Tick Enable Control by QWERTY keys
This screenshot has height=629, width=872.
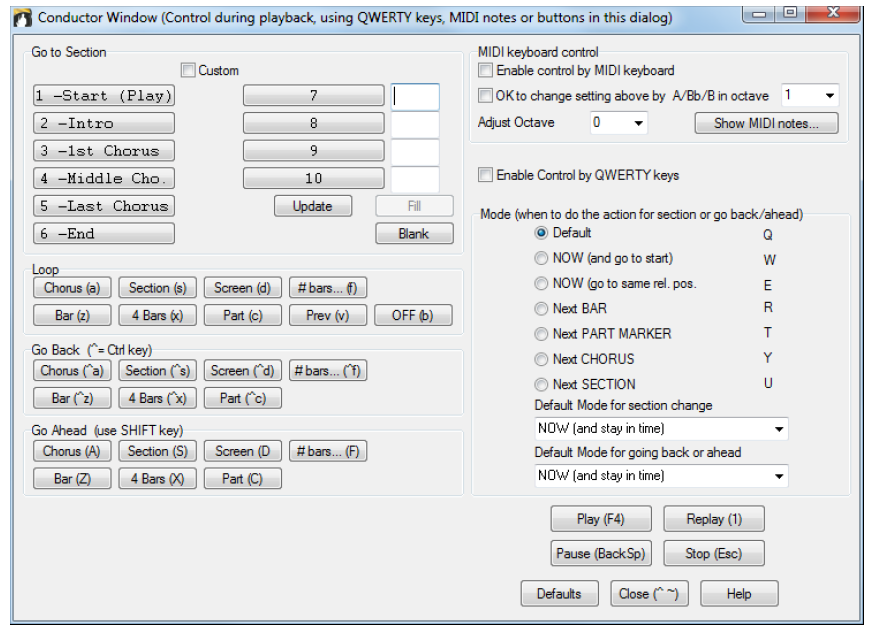point(485,175)
